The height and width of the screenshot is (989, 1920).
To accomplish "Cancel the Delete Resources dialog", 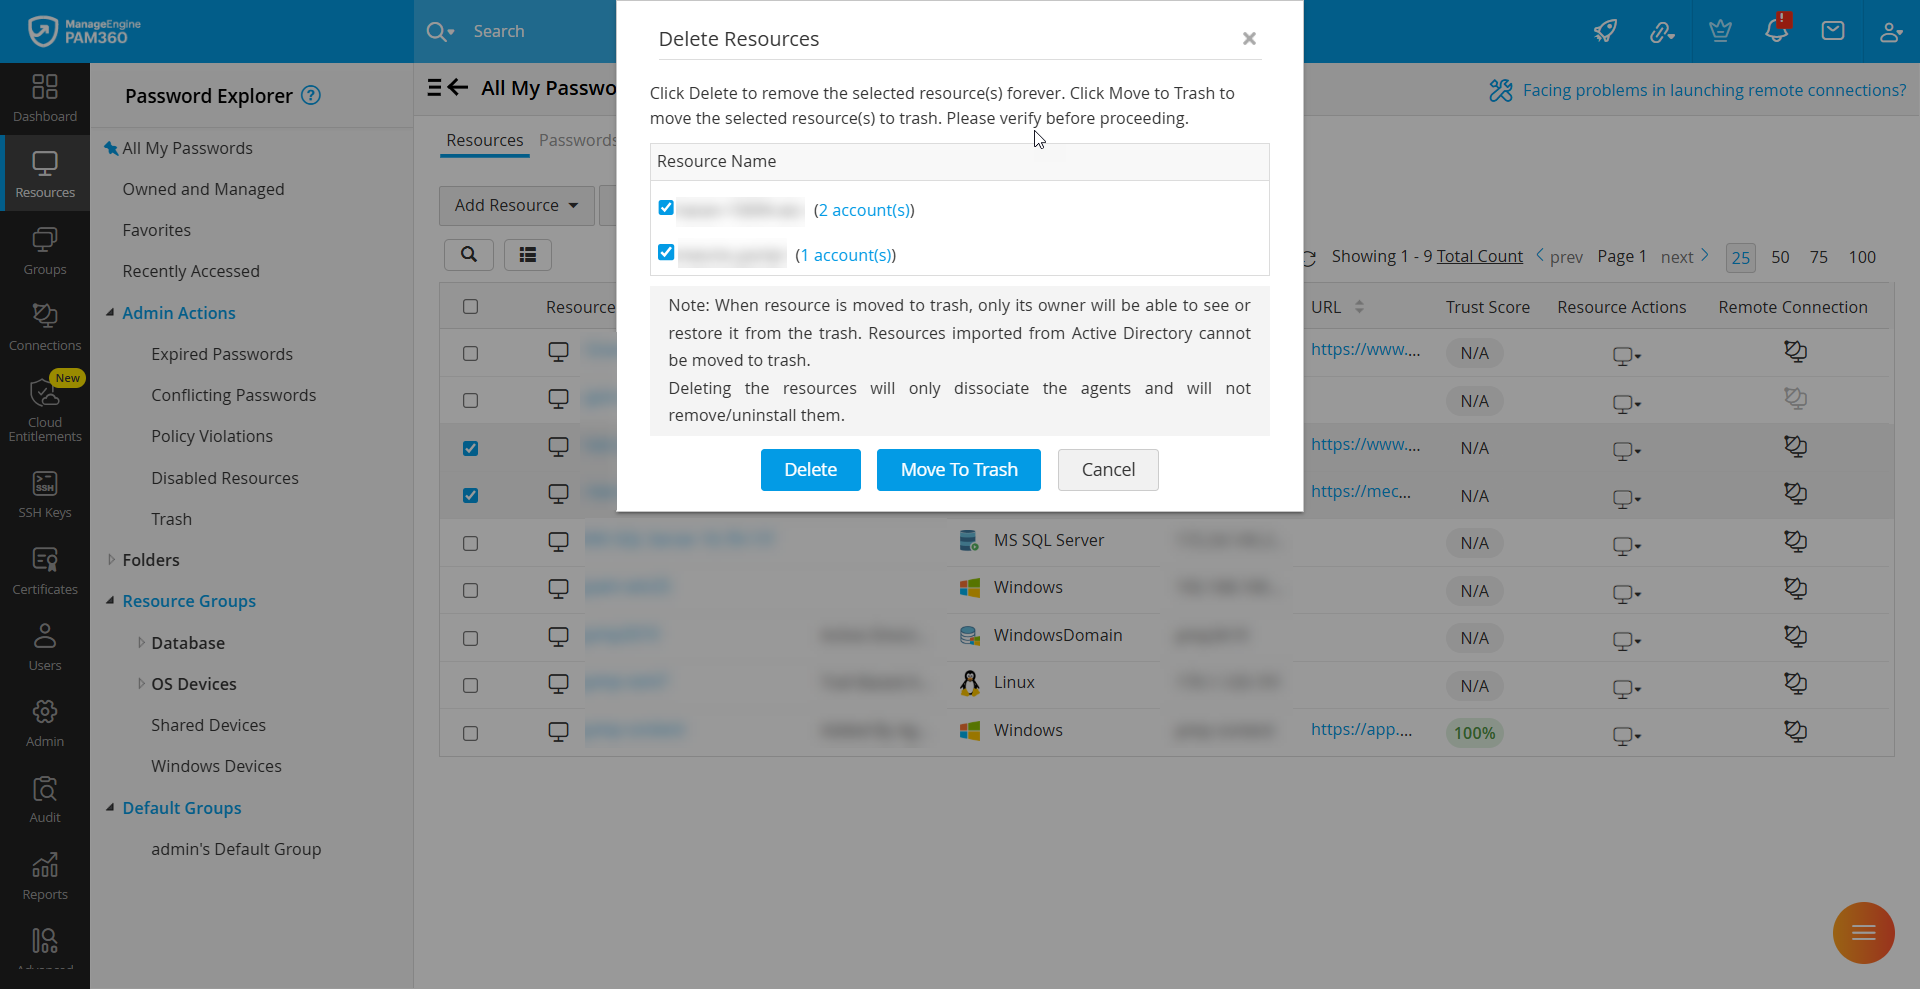I will pyautogui.click(x=1108, y=470).
